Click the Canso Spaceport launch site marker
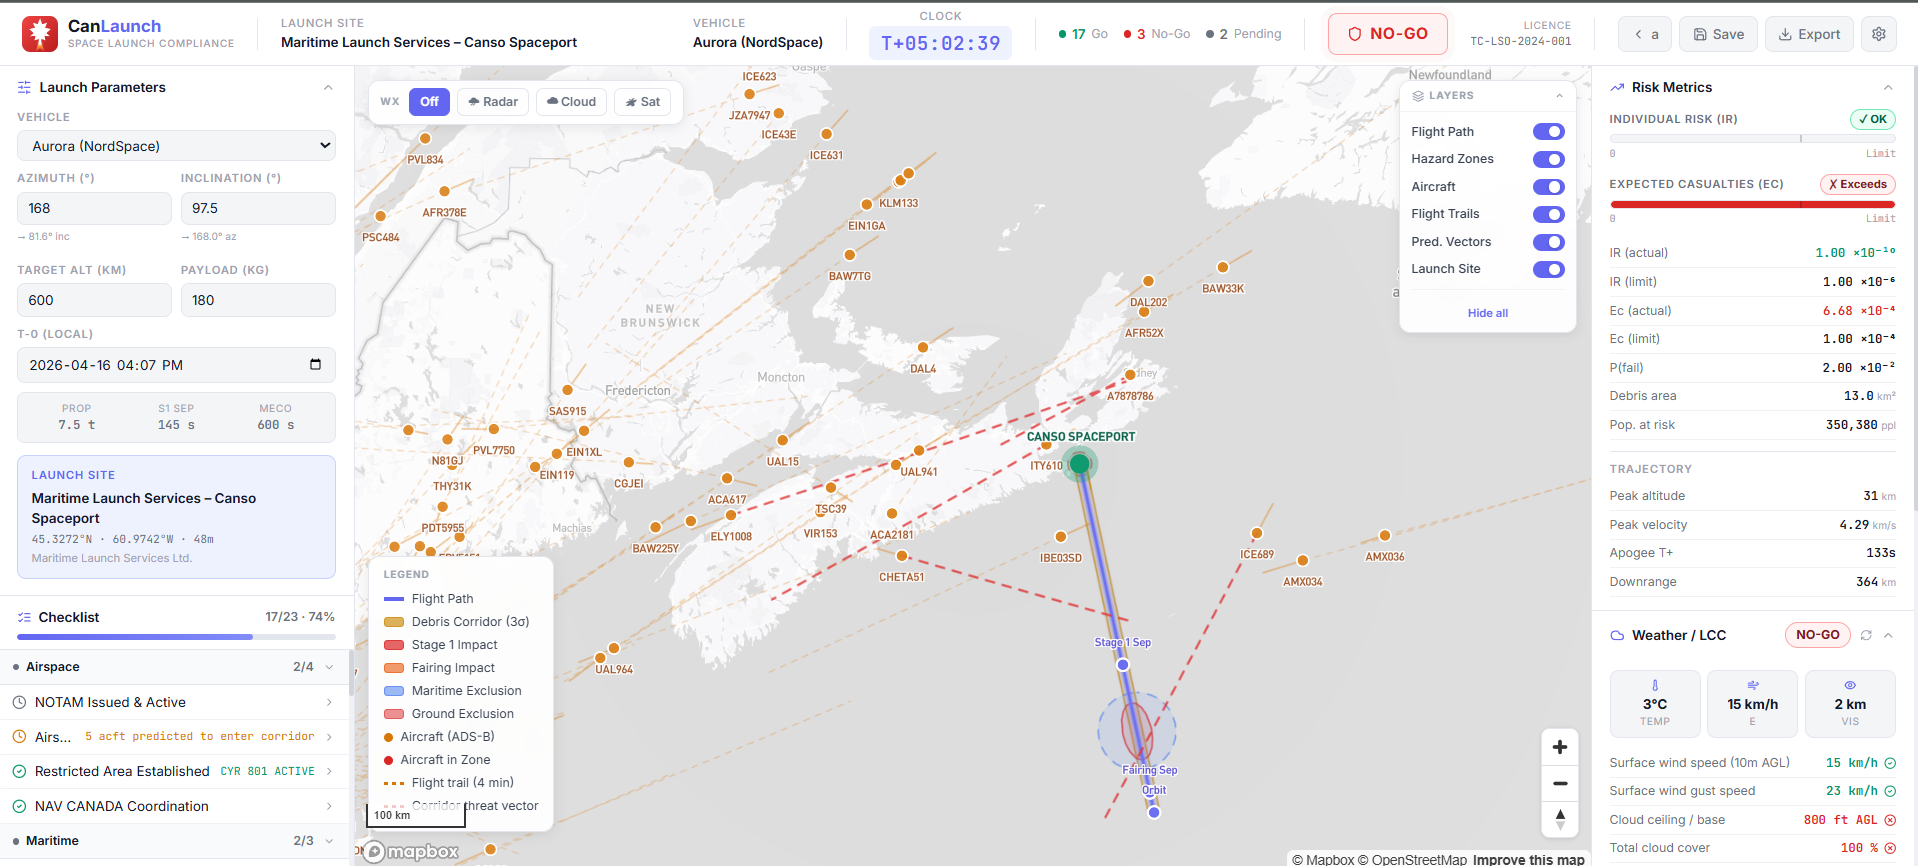This screenshot has width=1918, height=866. pos(1079,464)
